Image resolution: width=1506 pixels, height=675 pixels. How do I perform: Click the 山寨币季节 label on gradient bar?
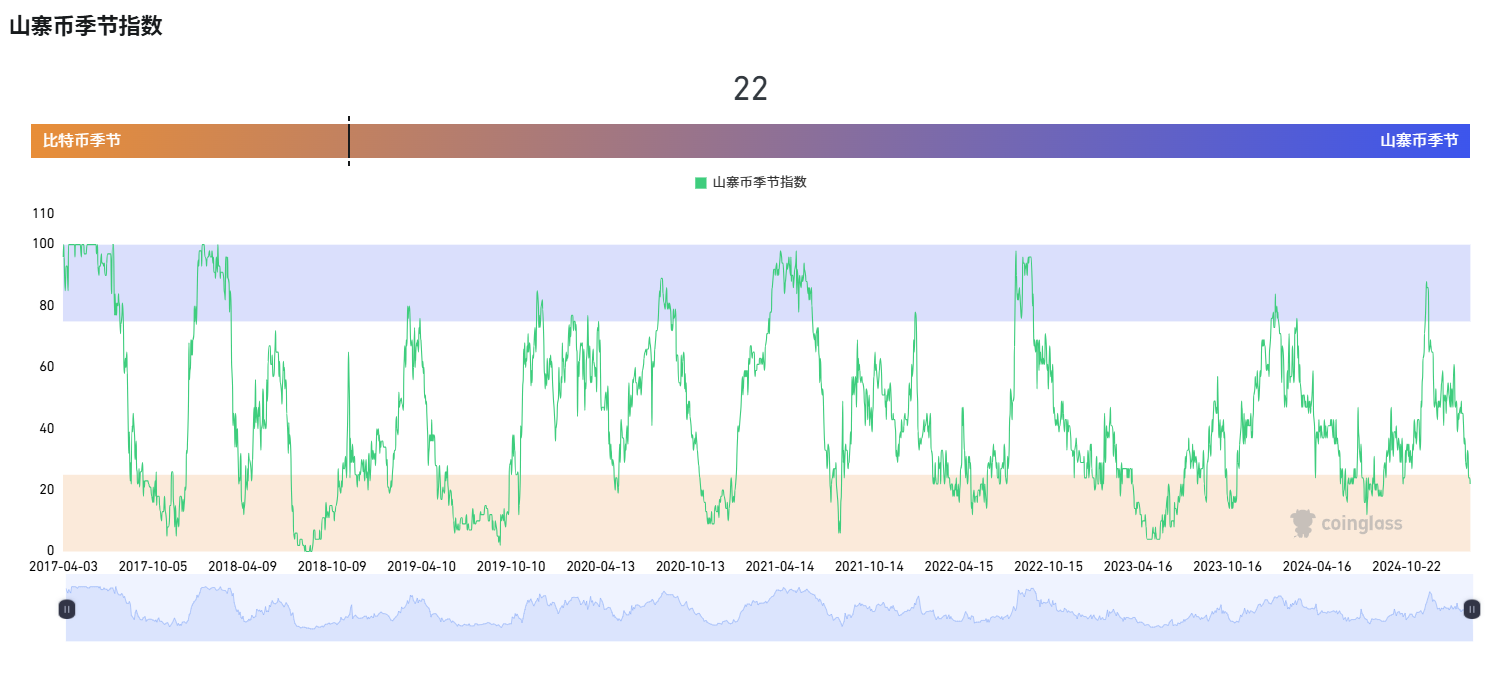(x=1419, y=141)
